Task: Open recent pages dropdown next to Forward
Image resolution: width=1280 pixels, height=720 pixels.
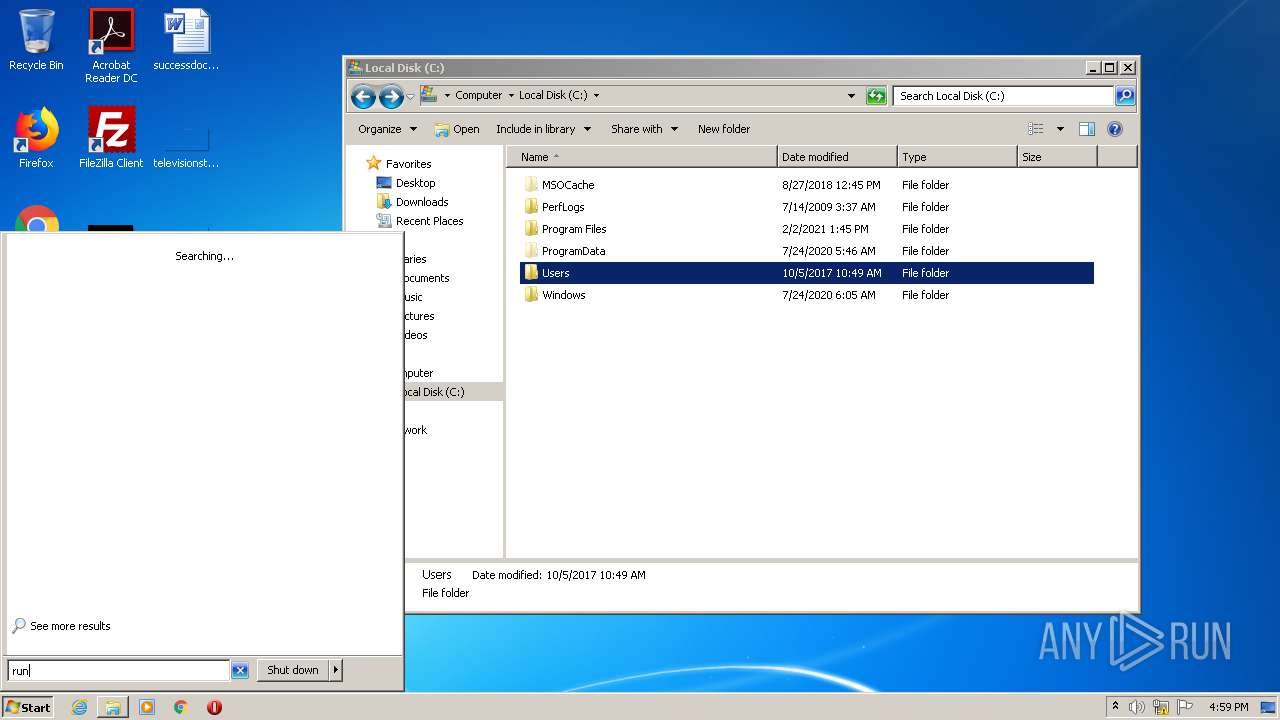Action: (410, 97)
